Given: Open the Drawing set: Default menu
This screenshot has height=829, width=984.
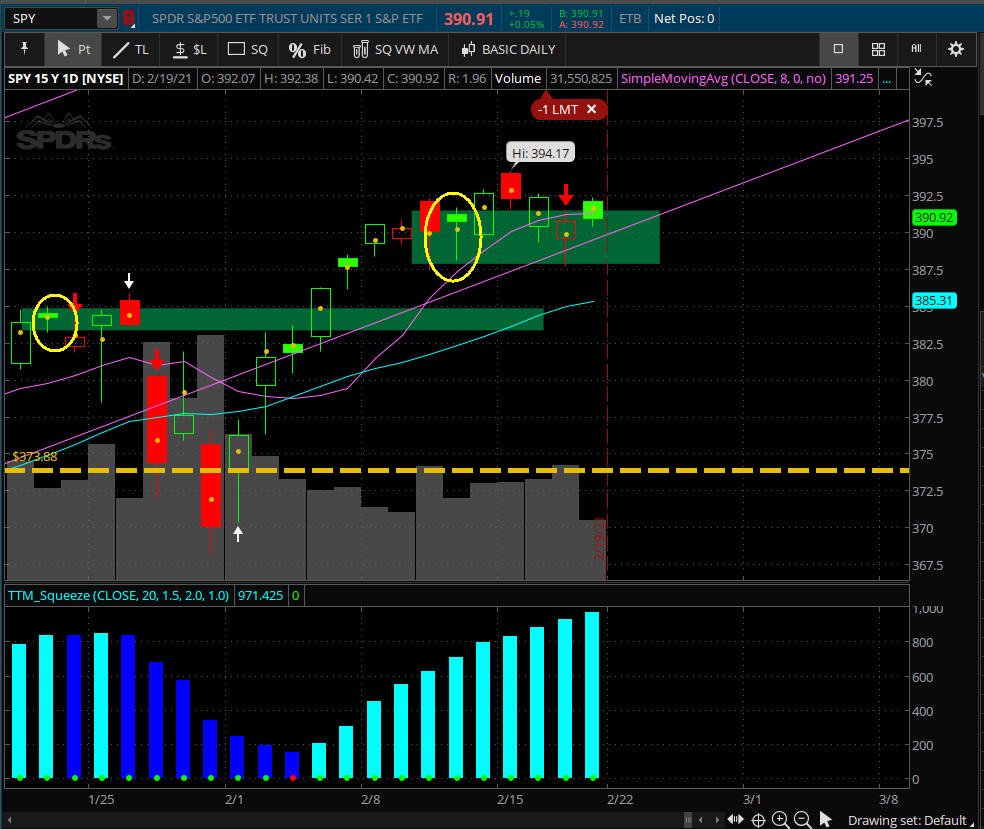Looking at the screenshot, I should coord(909,820).
